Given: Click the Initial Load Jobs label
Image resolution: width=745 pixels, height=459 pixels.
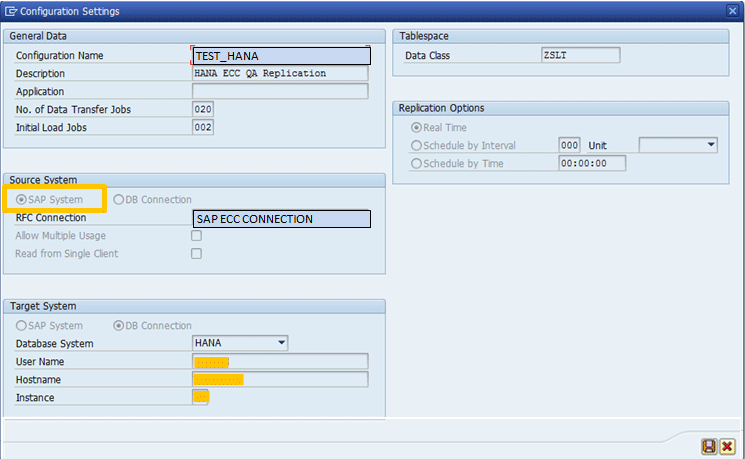Looking at the screenshot, I should pyautogui.click(x=51, y=128).
